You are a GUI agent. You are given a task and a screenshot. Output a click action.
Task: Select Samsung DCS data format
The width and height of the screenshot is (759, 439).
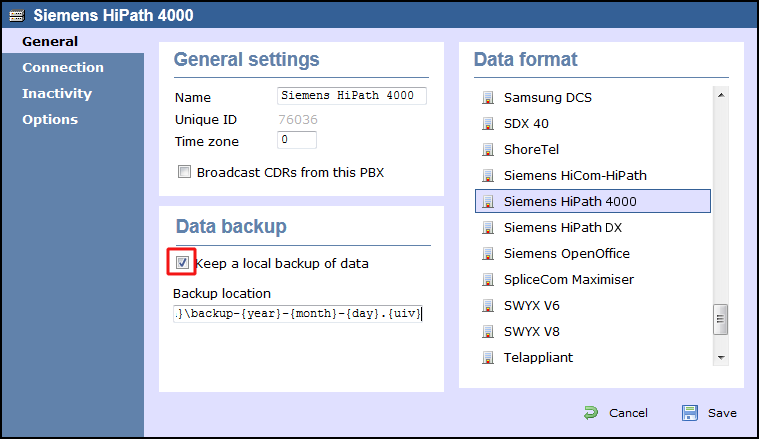click(593, 98)
